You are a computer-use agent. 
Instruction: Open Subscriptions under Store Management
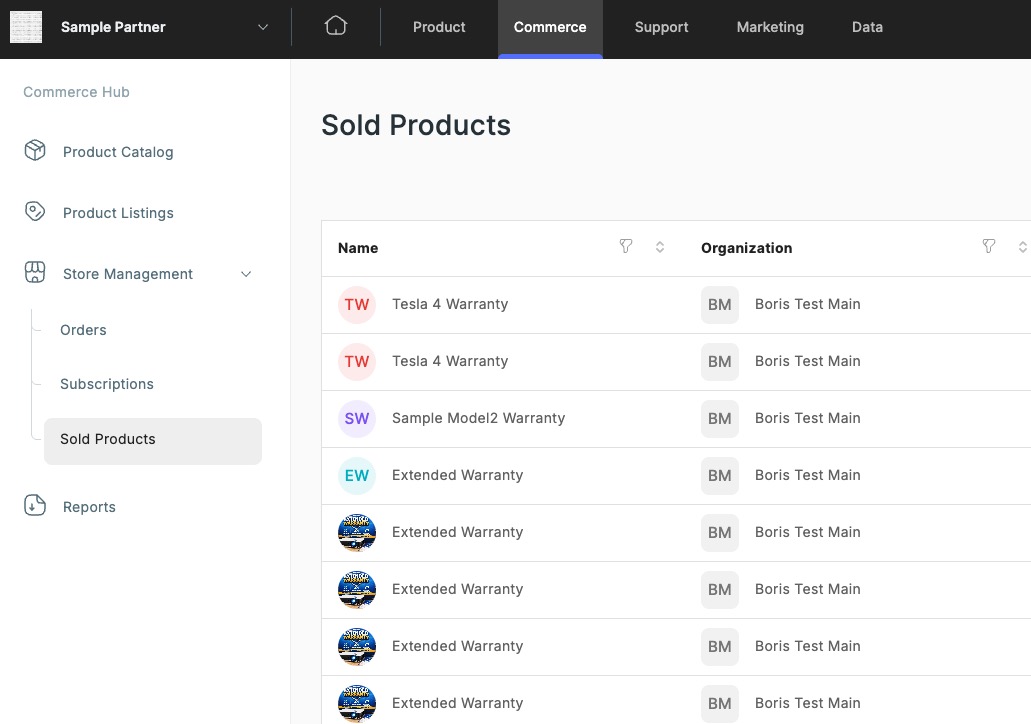coord(107,384)
